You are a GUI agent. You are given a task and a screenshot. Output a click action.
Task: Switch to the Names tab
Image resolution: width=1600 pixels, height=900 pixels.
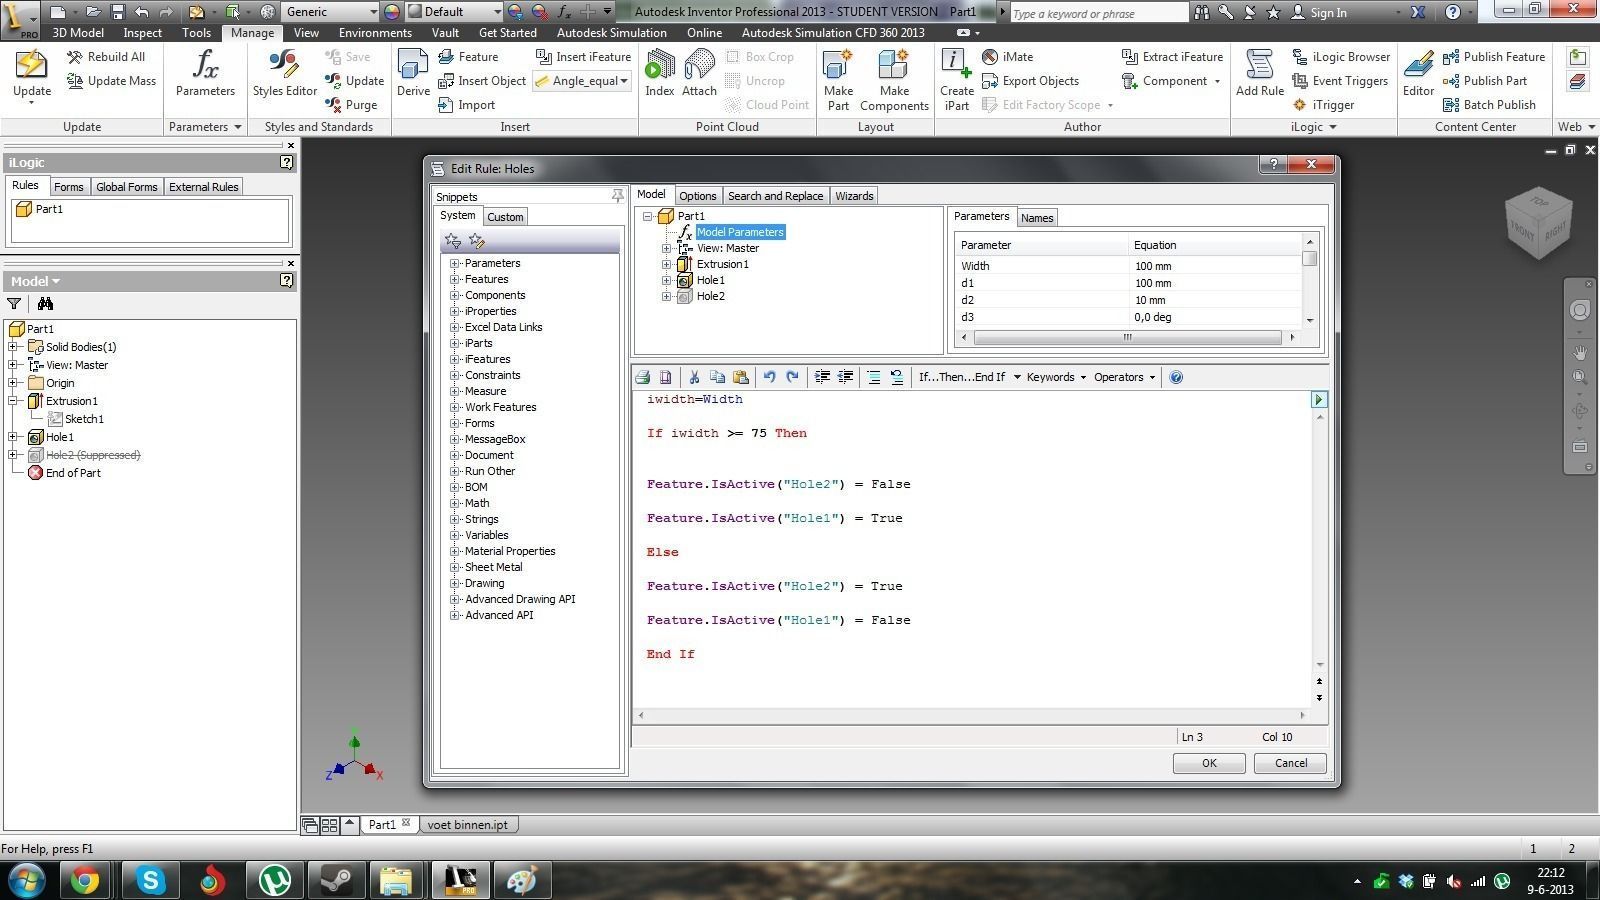[x=1037, y=218]
